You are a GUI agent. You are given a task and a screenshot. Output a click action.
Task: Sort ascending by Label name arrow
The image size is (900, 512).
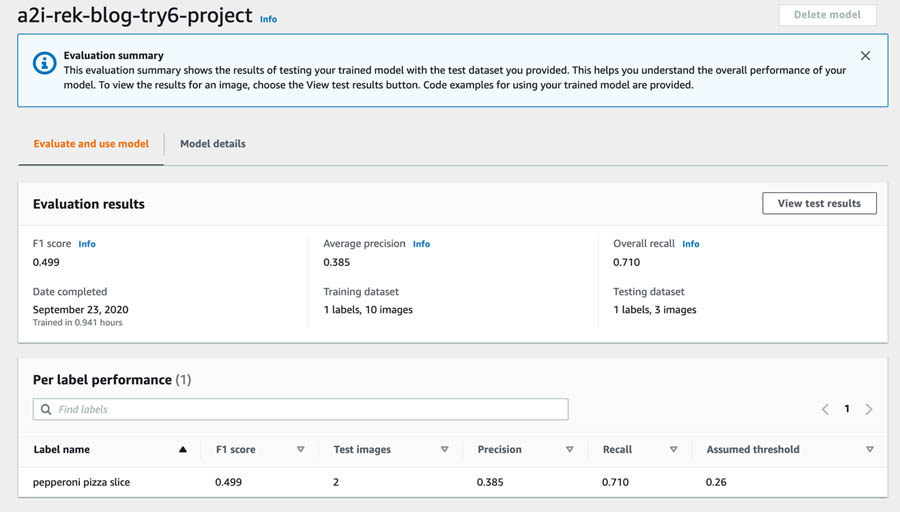[x=183, y=449]
